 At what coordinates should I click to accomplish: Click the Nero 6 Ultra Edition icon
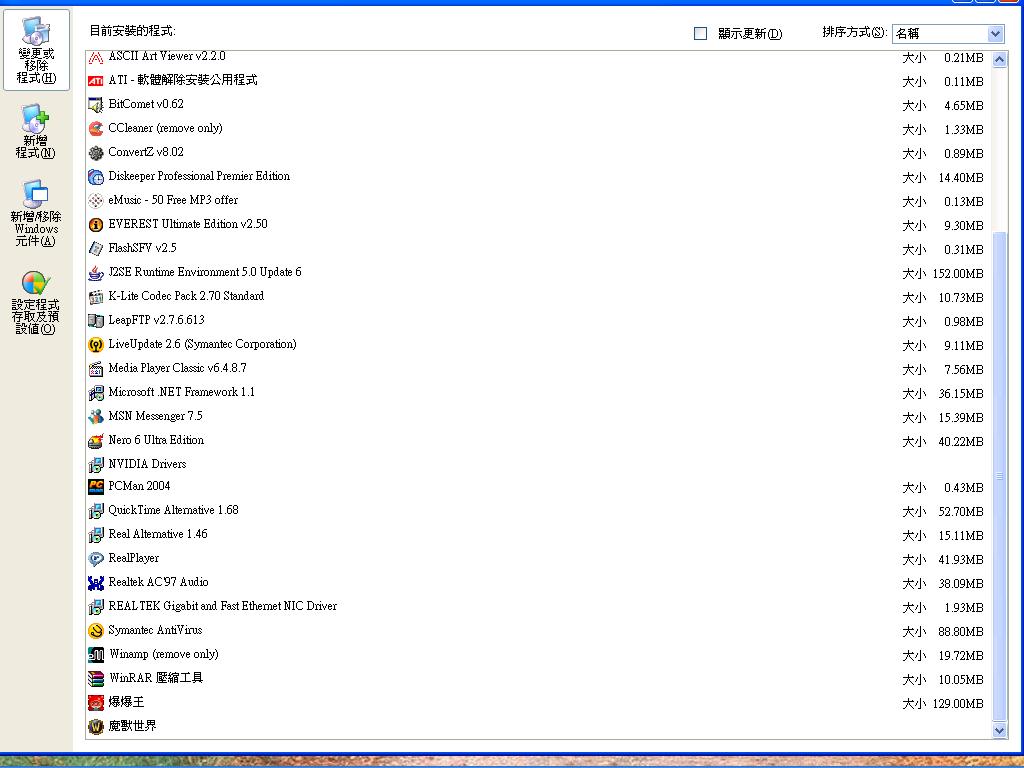(x=95, y=441)
